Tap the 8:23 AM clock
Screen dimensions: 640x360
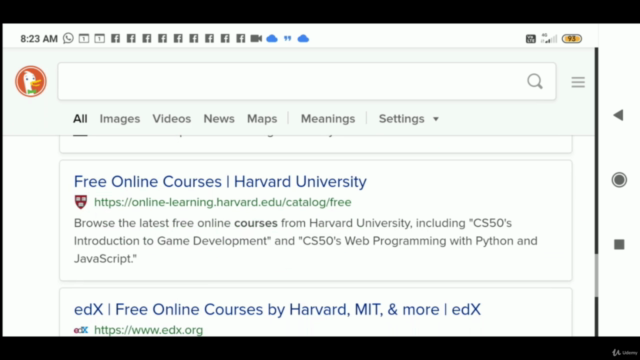point(39,39)
